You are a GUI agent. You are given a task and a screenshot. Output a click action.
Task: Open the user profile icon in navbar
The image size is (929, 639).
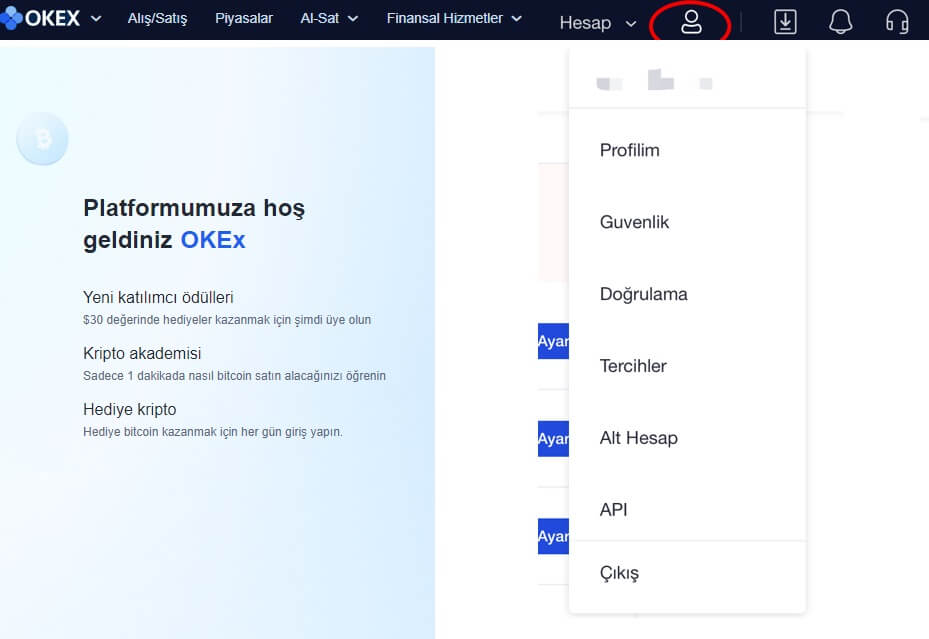coord(691,23)
